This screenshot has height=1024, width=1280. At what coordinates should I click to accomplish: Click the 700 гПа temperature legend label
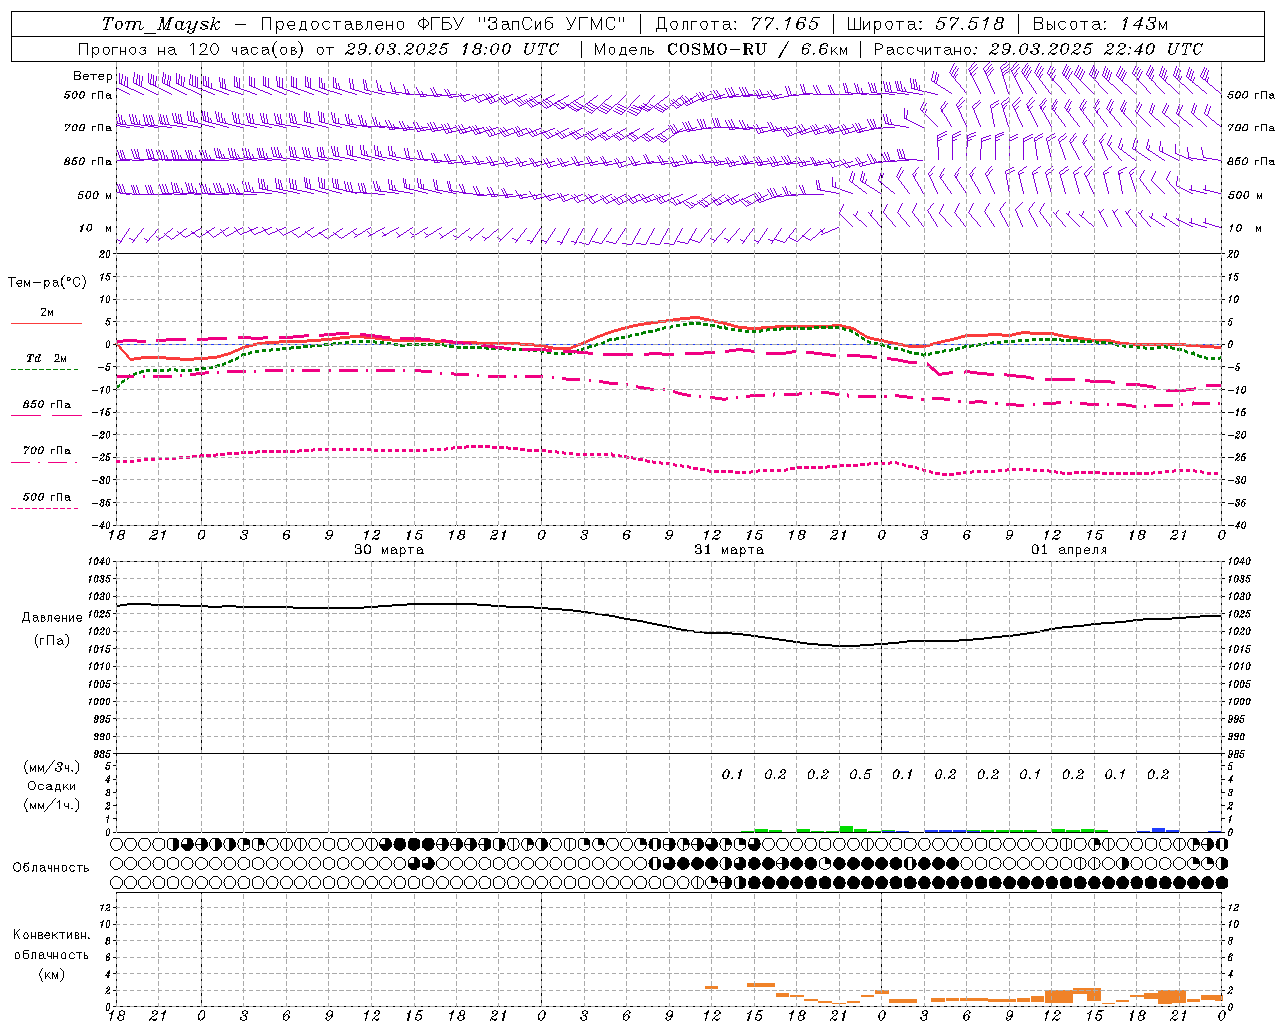pyautogui.click(x=47, y=451)
